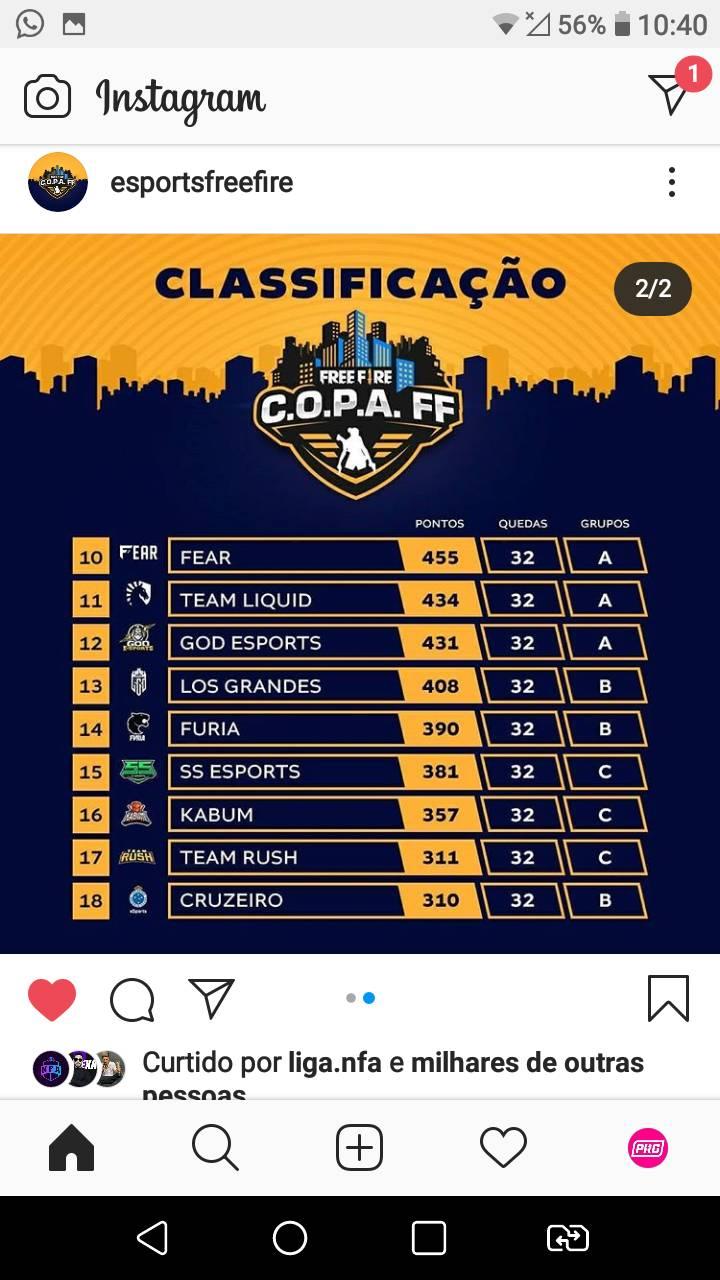Open Android recent apps square button
Screen dimensions: 720x1280
click(429, 1238)
